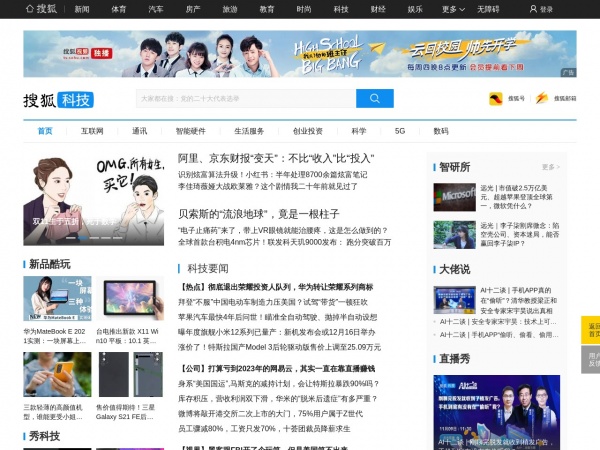
Task: Open the 5G category tab
Action: [x=400, y=131]
